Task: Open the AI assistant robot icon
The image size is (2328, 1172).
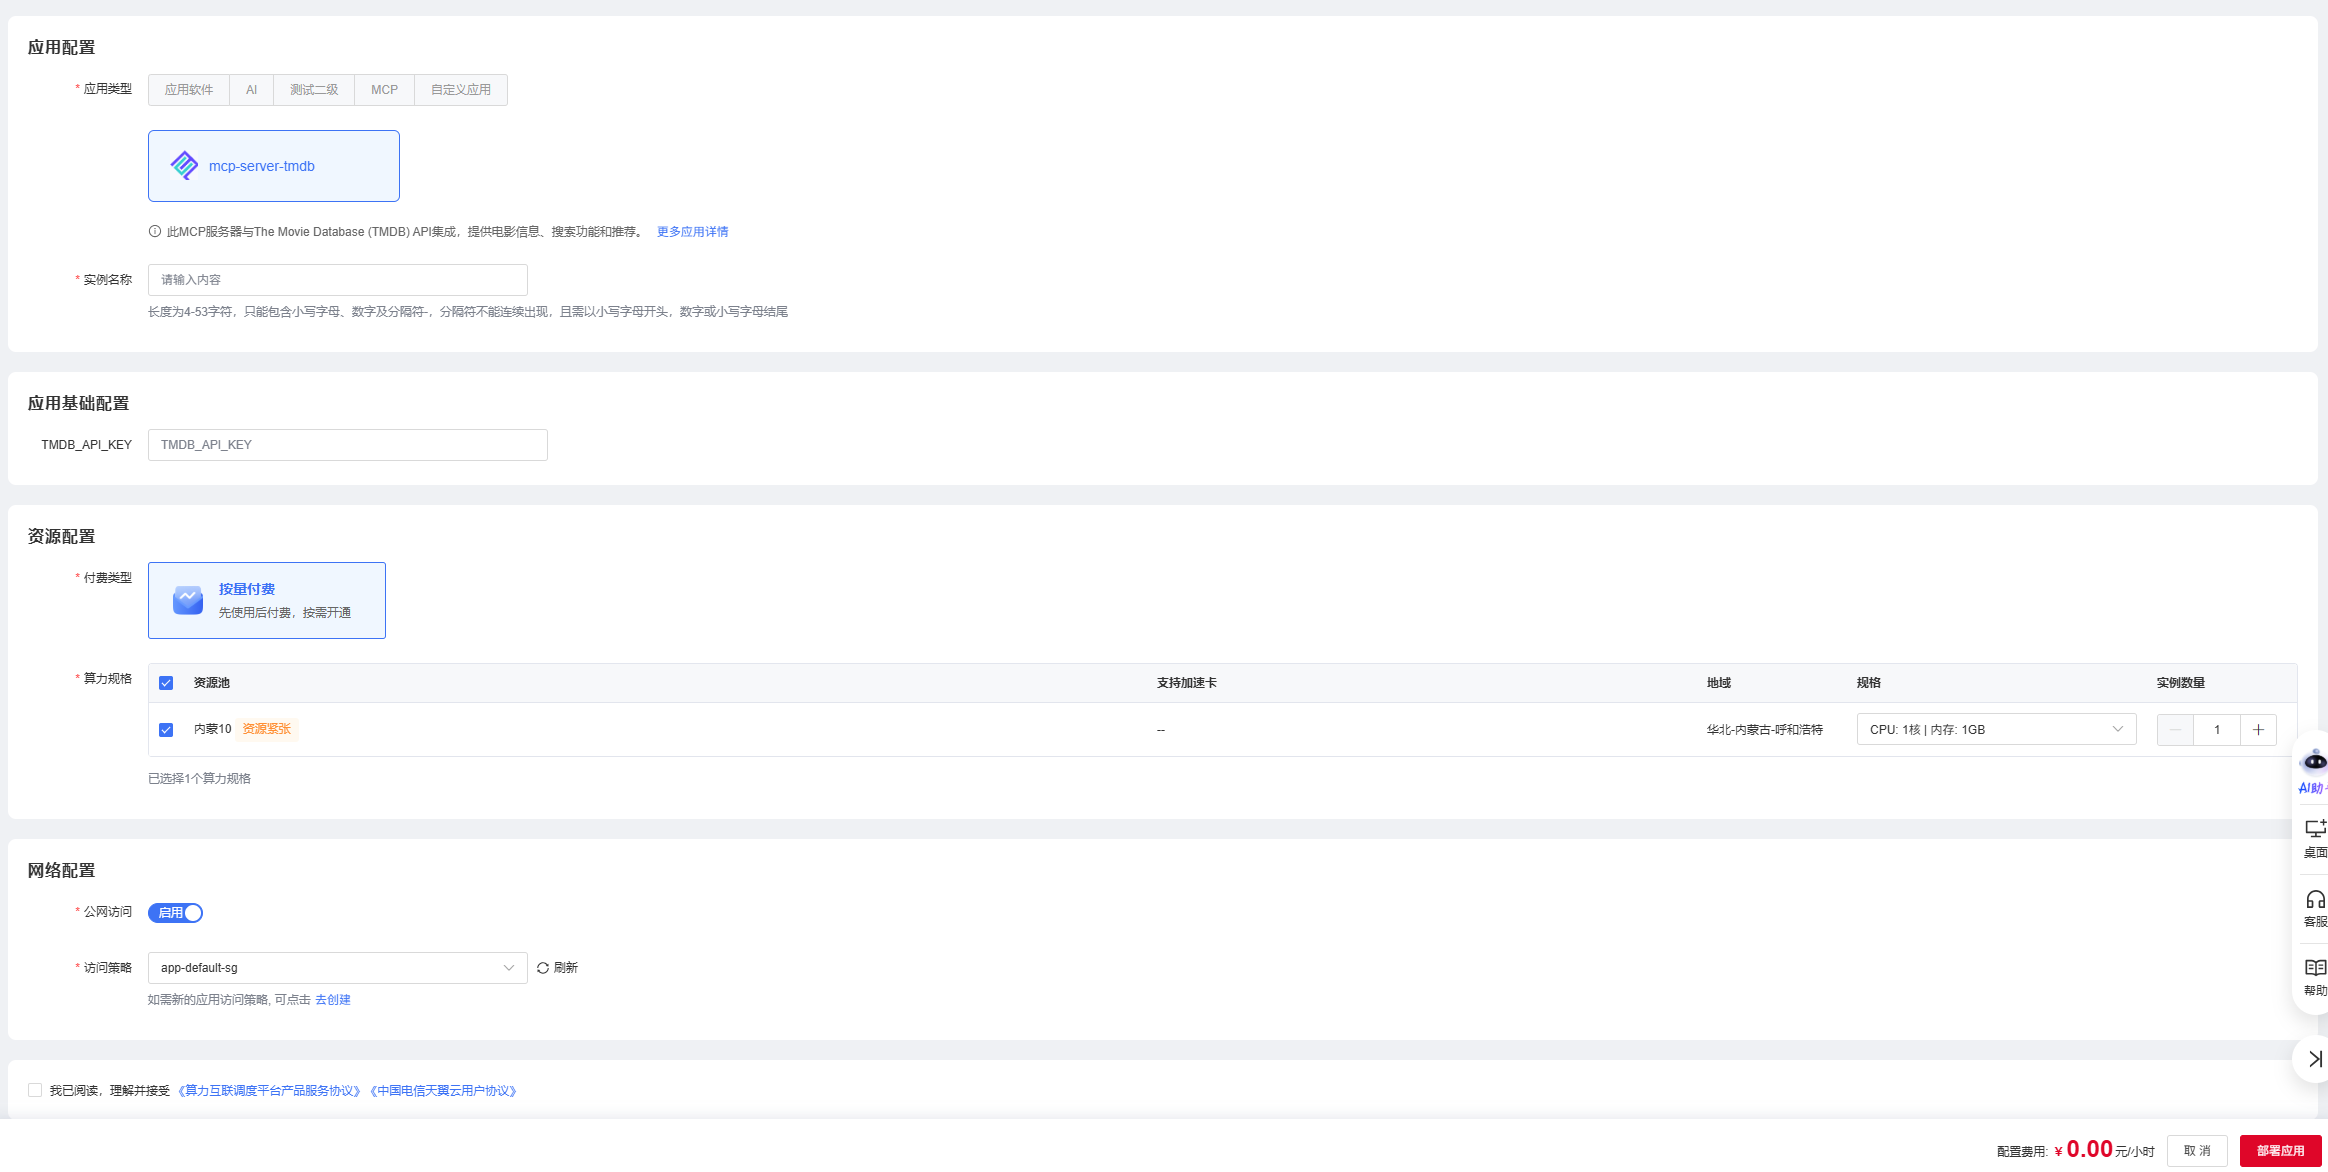Action: [2314, 763]
